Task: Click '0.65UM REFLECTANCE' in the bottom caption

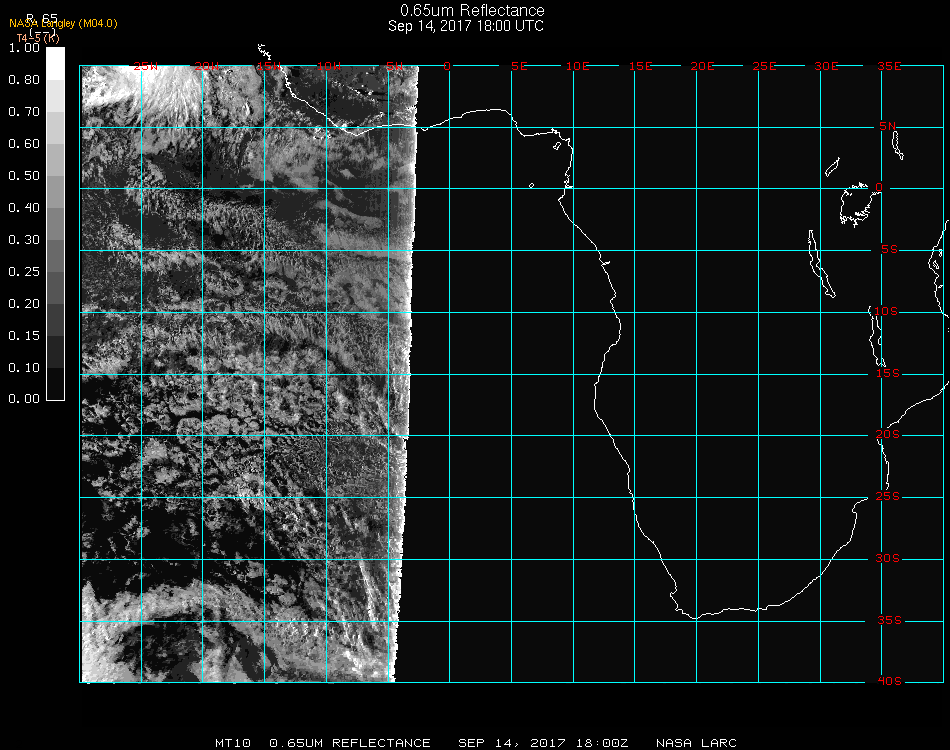Action: (350, 743)
